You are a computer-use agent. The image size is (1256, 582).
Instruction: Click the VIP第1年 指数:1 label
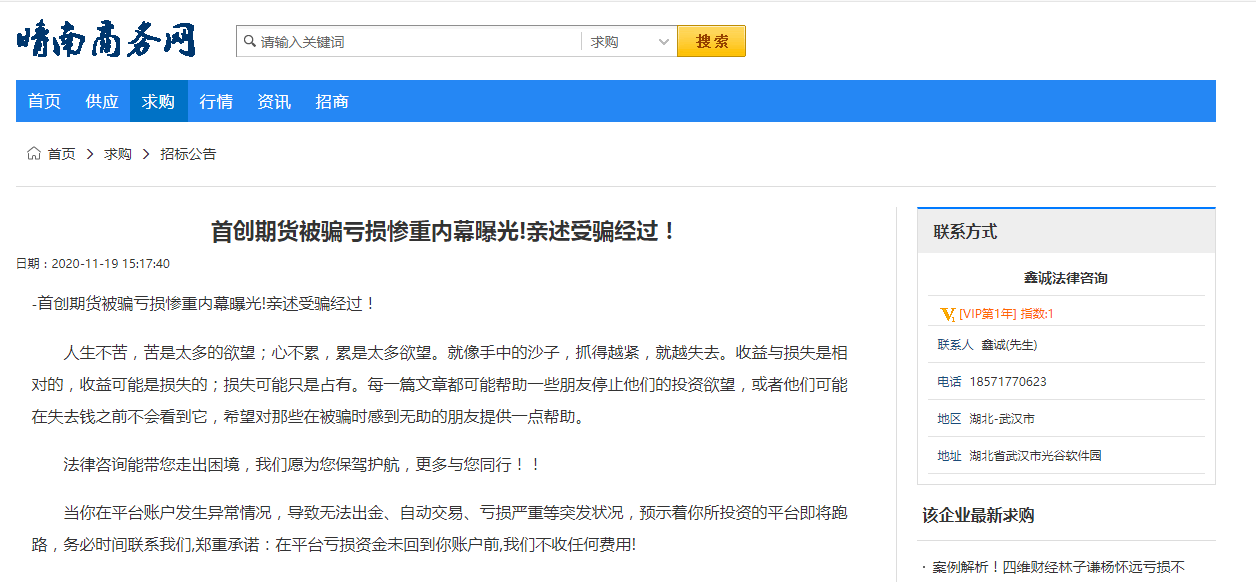click(x=1006, y=314)
